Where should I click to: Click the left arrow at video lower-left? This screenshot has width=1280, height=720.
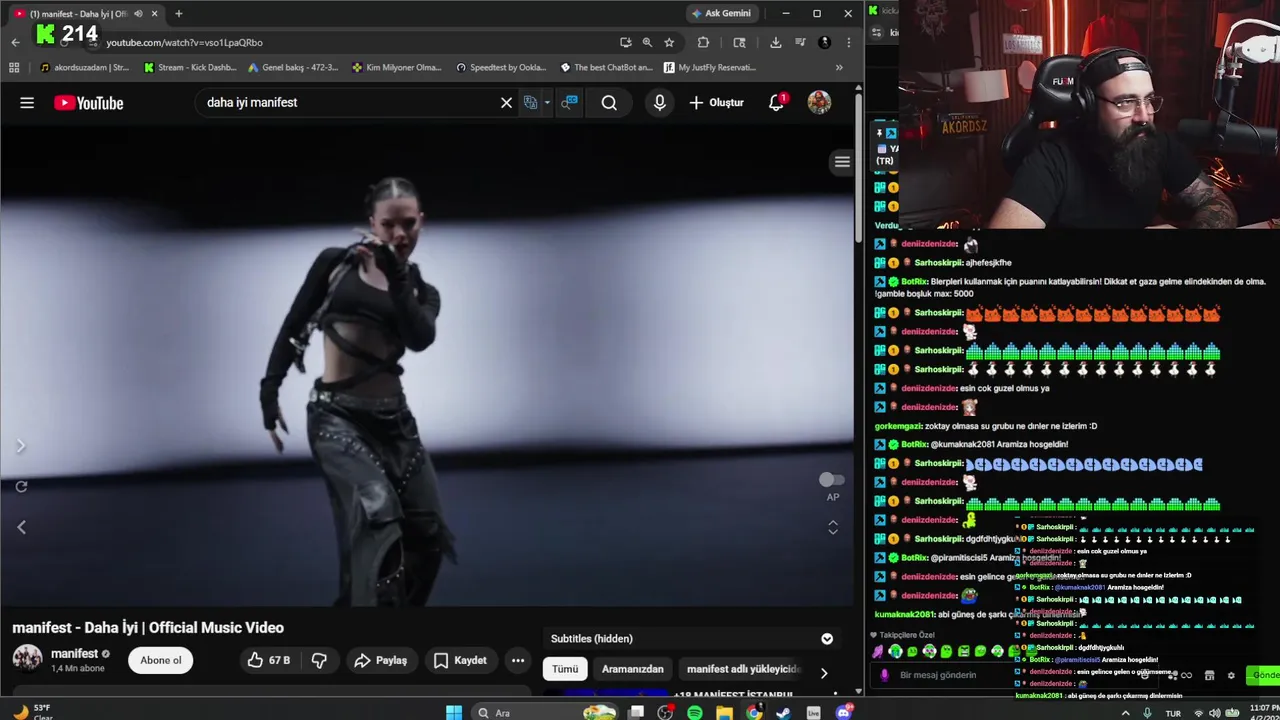pos(21,527)
